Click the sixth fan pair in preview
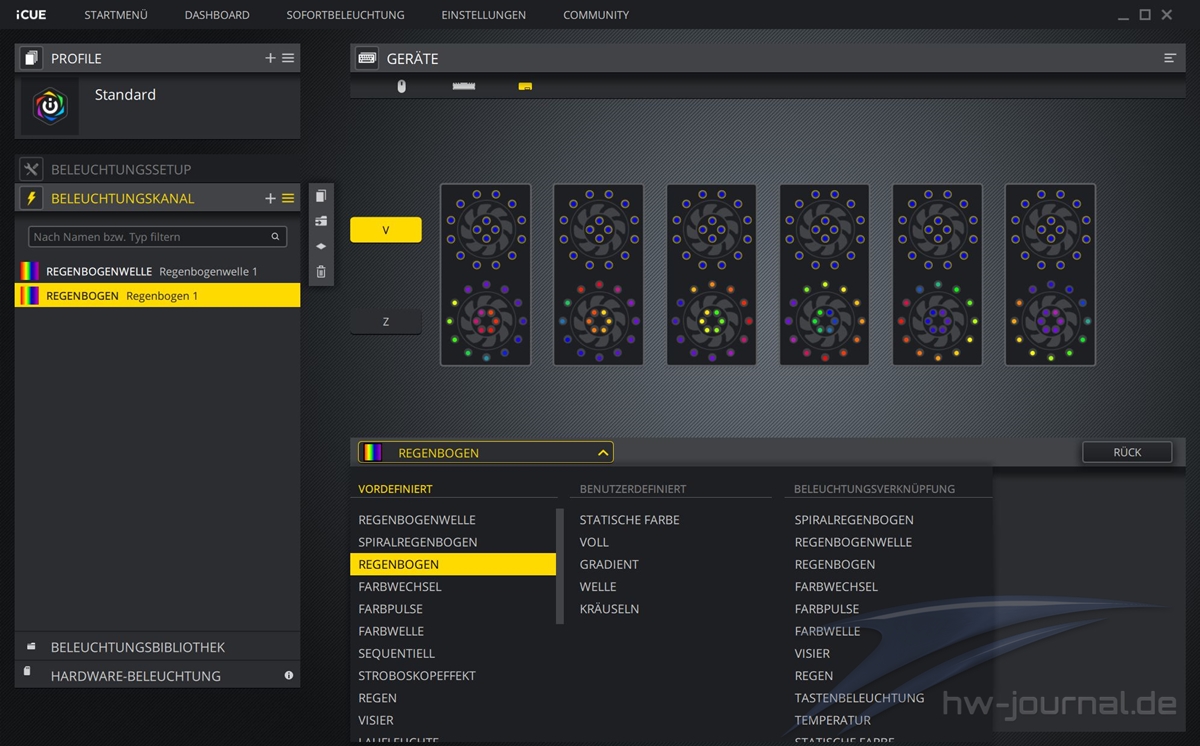 click(1050, 275)
